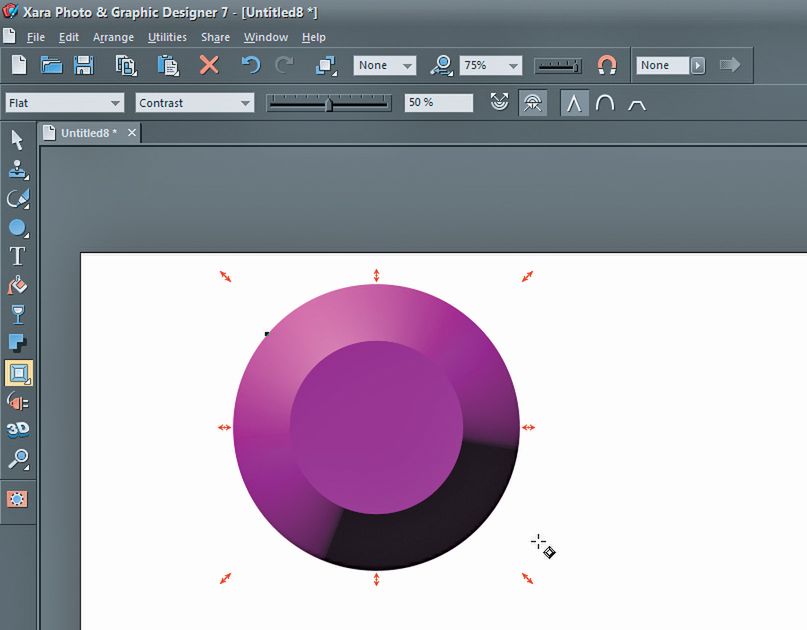
Task: Select the Fill tool bucket
Action: click(17, 285)
